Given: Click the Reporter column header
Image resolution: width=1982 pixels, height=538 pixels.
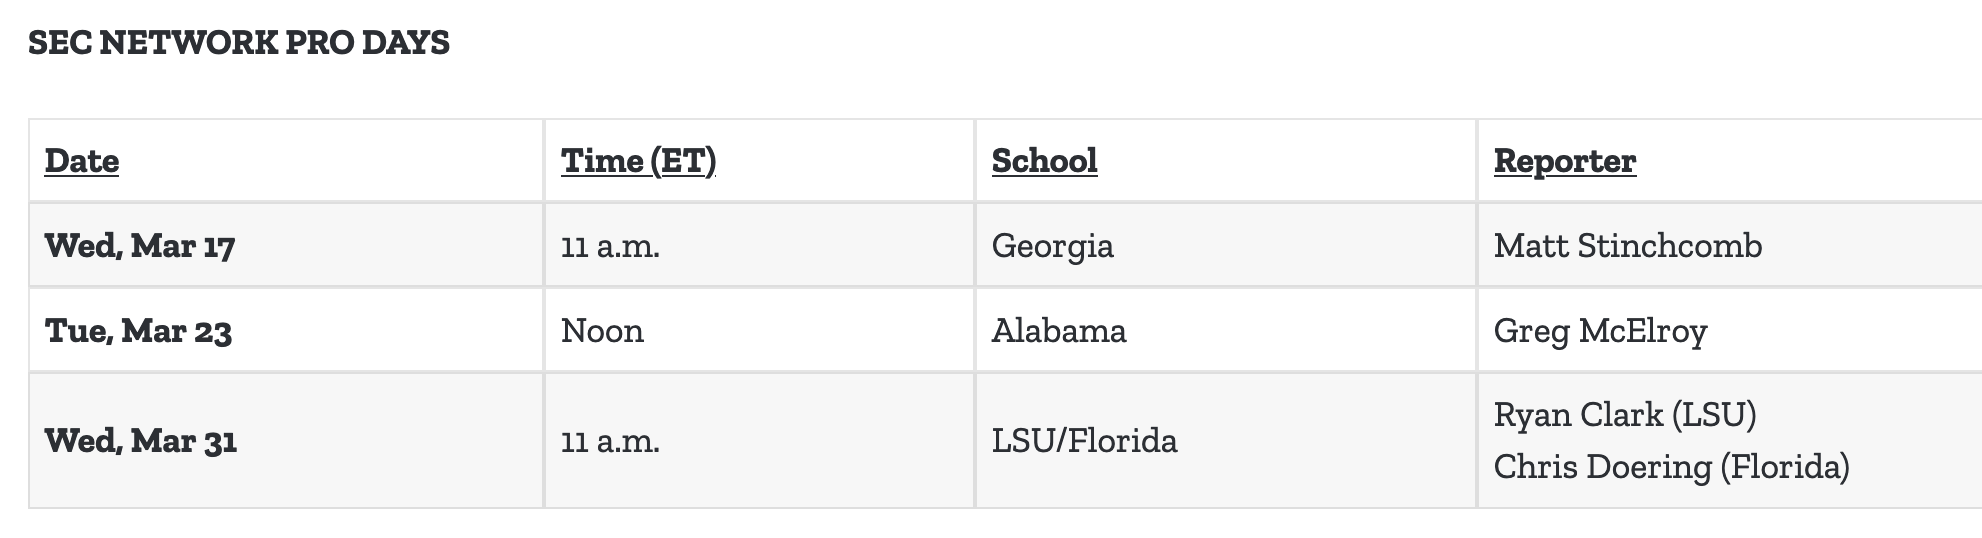Looking at the screenshot, I should tap(1564, 161).
